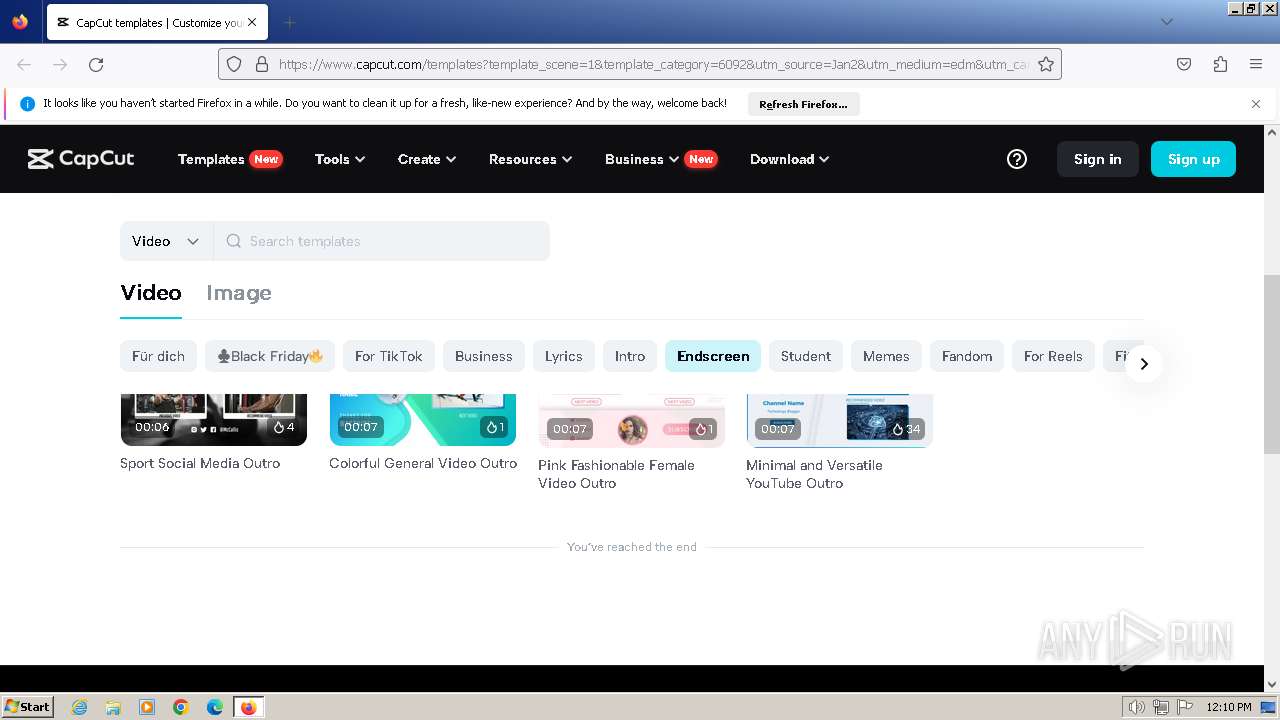The image size is (1280, 720).
Task: Click the Search templates field
Action: click(382, 241)
